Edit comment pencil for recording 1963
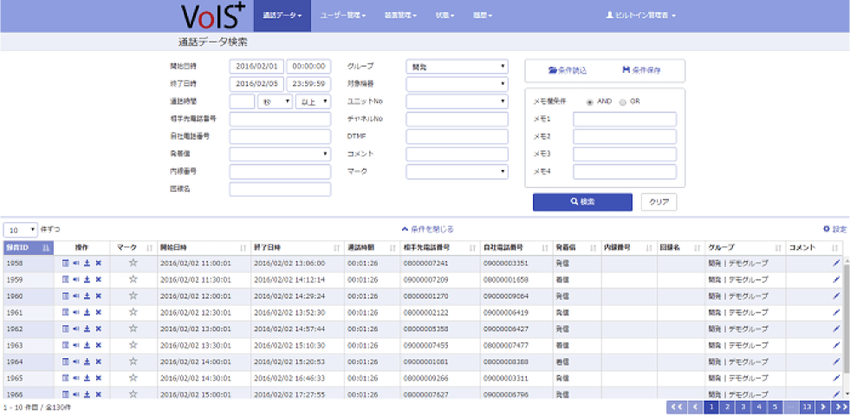Screen dimensions: 850x417 pos(836,345)
